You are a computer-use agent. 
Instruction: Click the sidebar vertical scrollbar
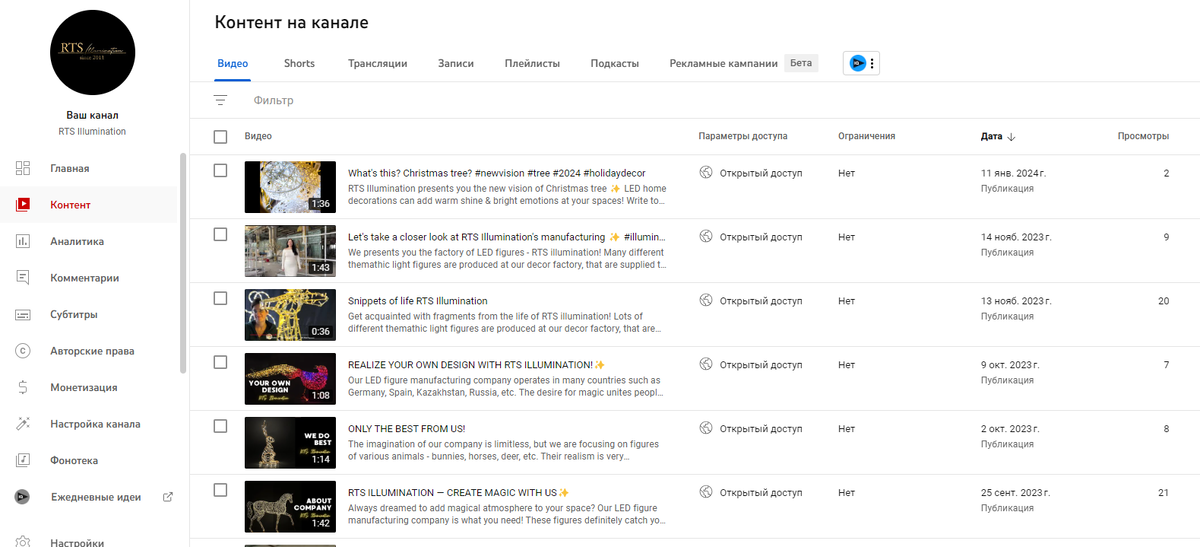tap(182, 263)
